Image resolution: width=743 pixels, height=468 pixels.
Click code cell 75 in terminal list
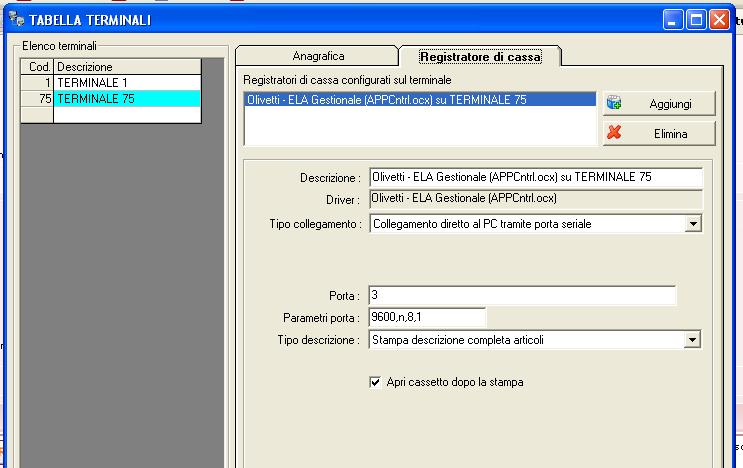pyautogui.click(x=37, y=99)
